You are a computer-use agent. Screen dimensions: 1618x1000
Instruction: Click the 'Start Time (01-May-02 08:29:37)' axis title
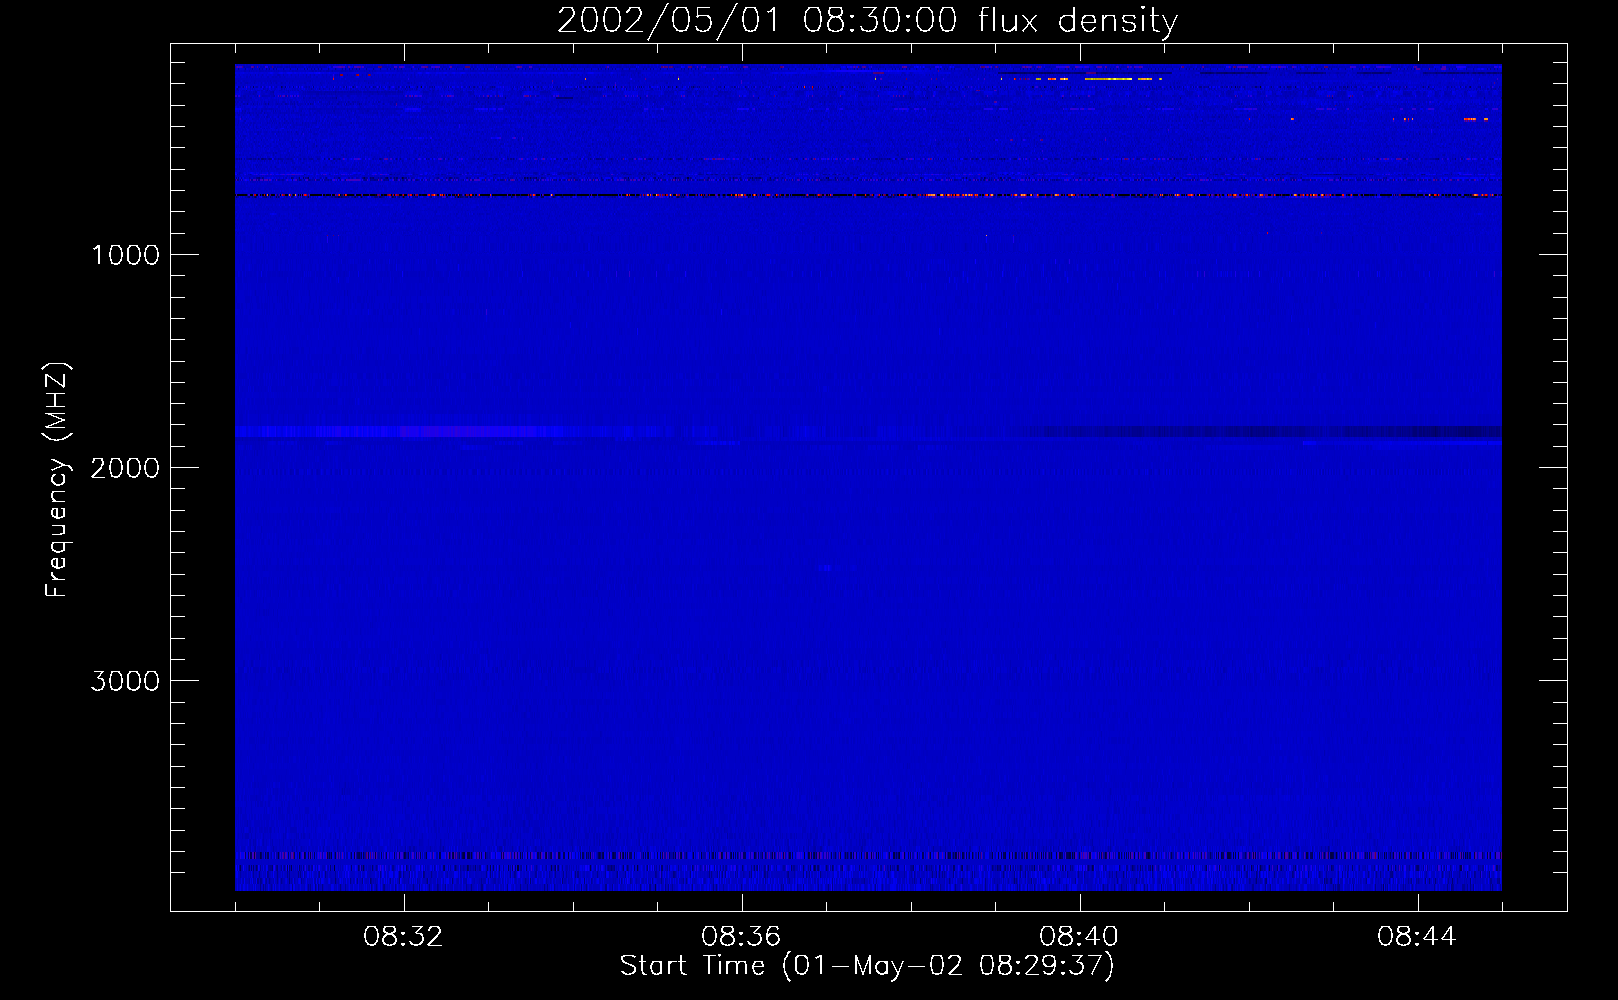click(x=867, y=966)
